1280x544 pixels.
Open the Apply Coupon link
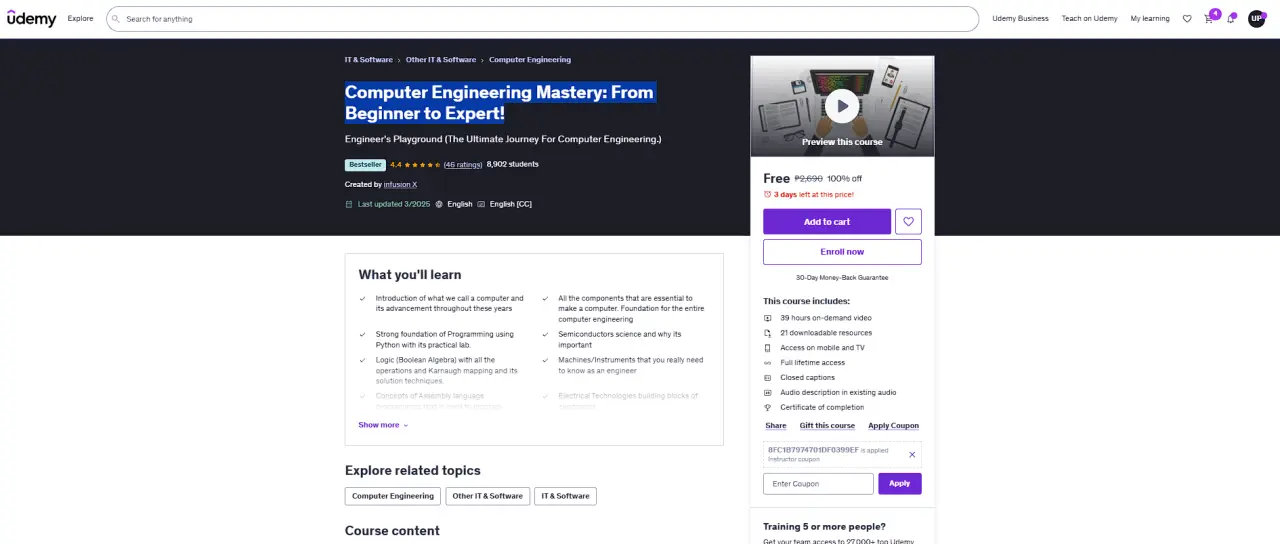[893, 426]
